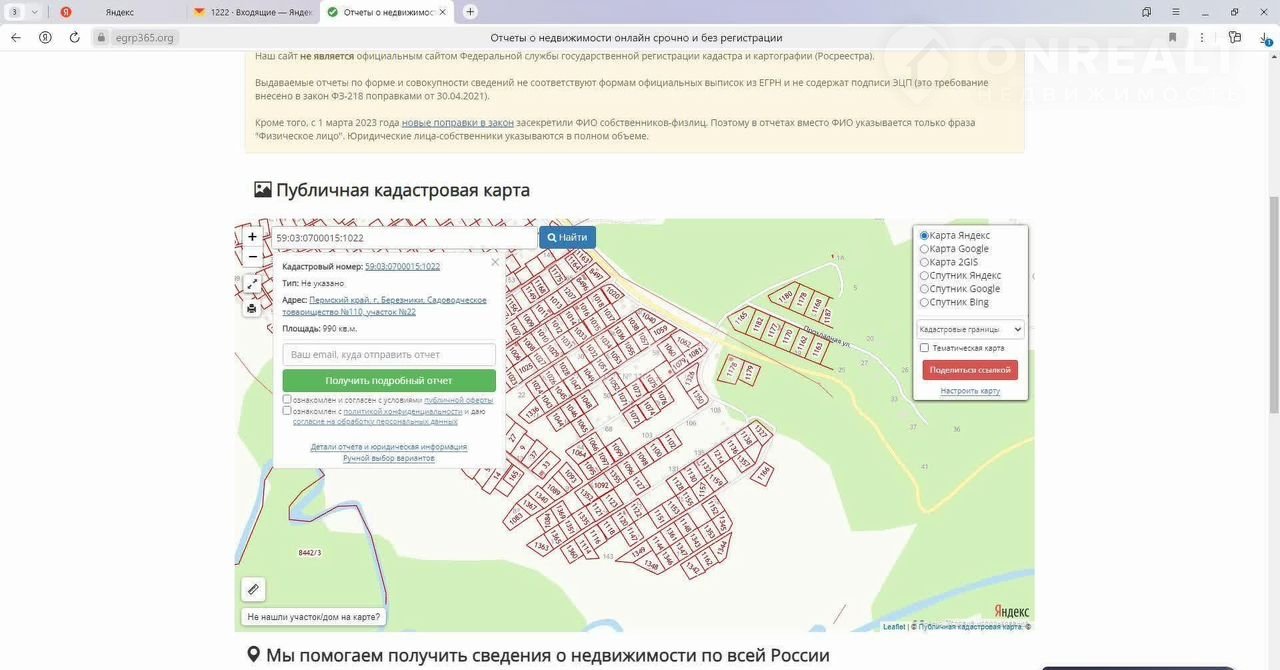Viewport: 1280px width, 670px height.
Task: Click the email input field for report
Action: click(388, 355)
